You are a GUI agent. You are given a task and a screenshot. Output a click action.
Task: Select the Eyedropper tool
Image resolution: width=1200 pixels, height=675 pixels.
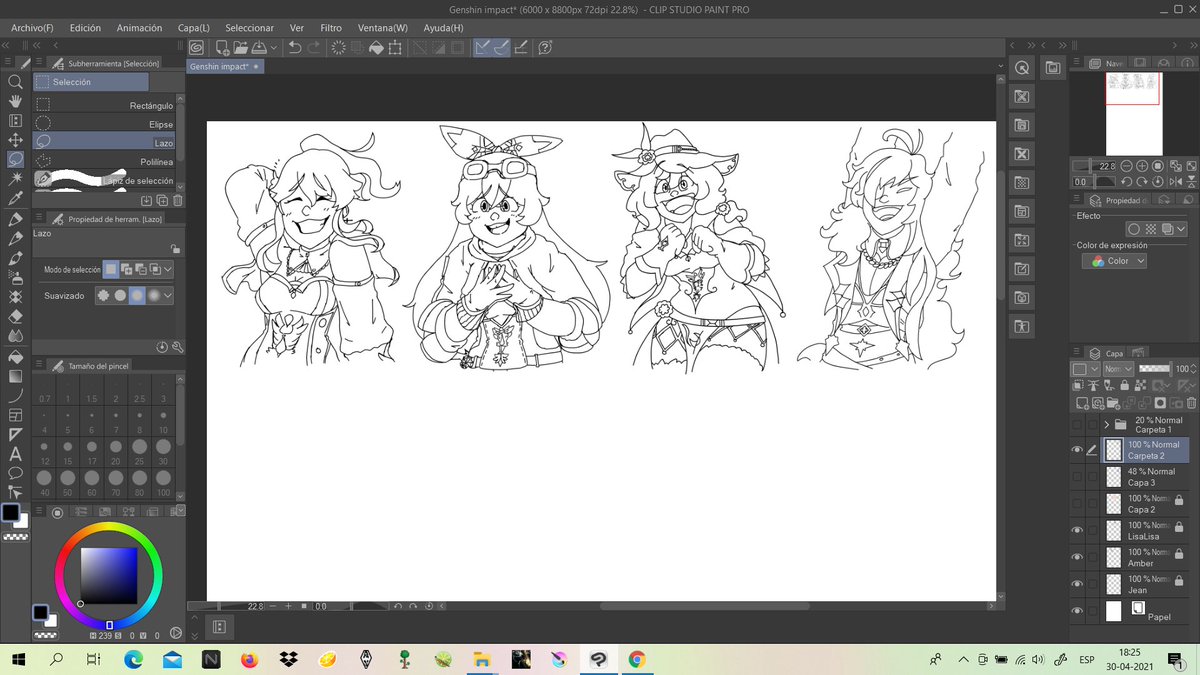pyautogui.click(x=15, y=198)
